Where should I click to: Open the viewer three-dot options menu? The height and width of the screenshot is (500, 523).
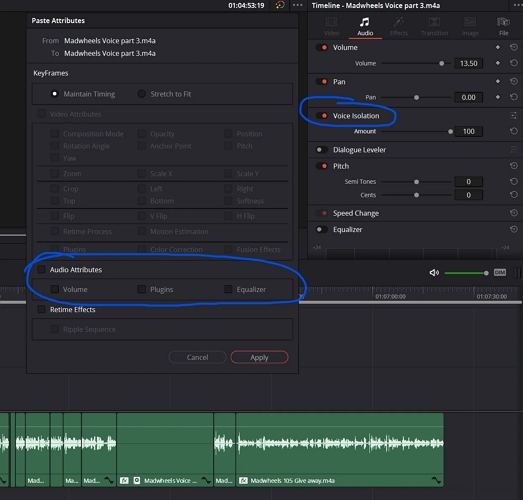[x=298, y=5]
